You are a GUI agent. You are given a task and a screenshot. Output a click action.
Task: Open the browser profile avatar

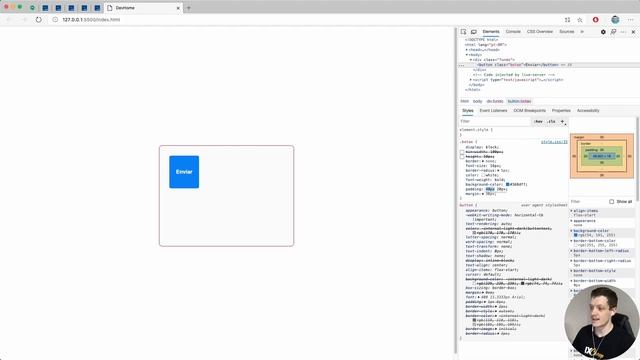(615, 20)
